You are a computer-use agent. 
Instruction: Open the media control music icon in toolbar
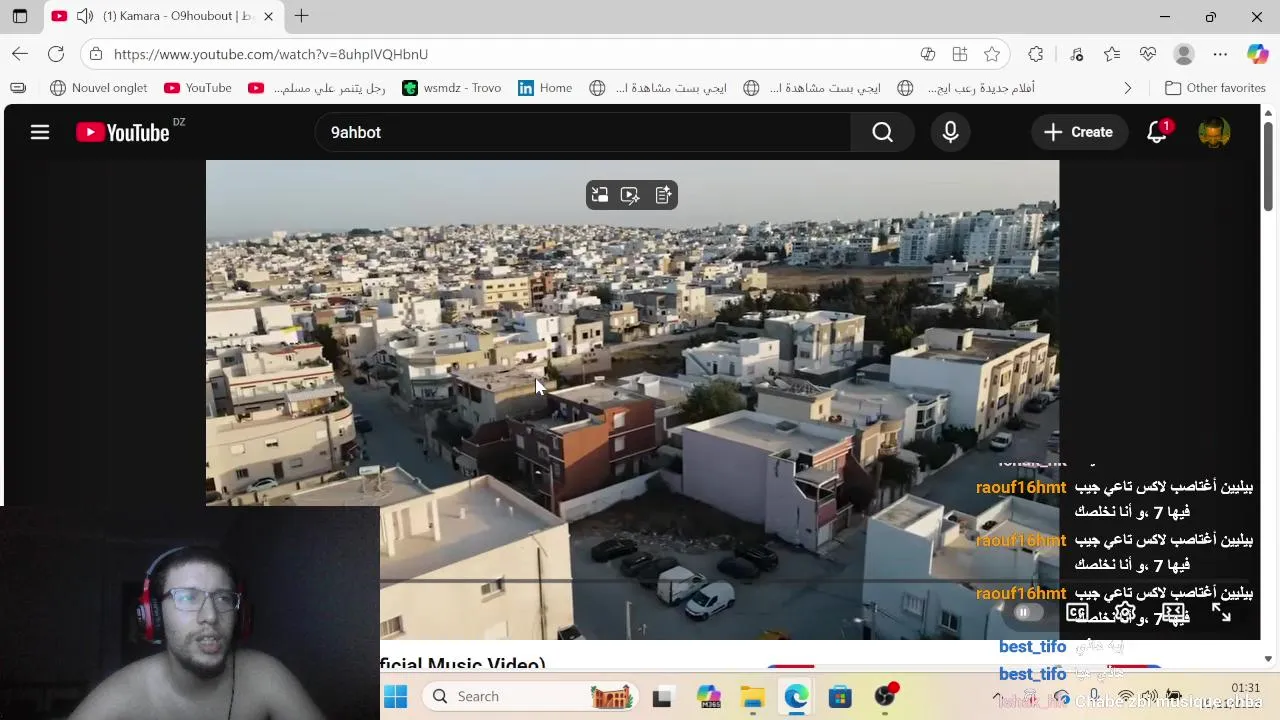coord(1076,54)
